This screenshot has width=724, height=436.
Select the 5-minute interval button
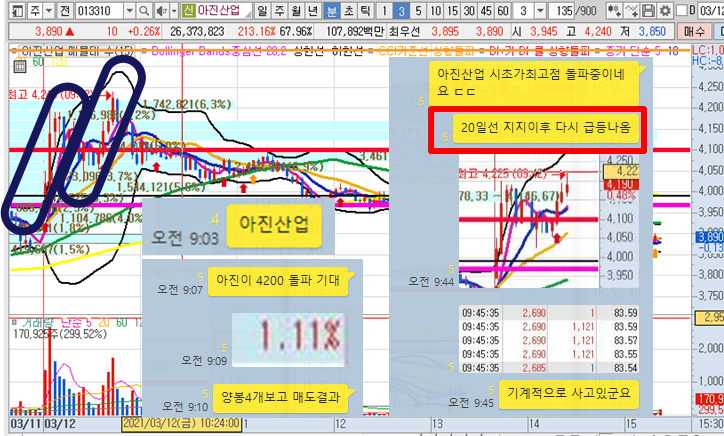click(418, 10)
